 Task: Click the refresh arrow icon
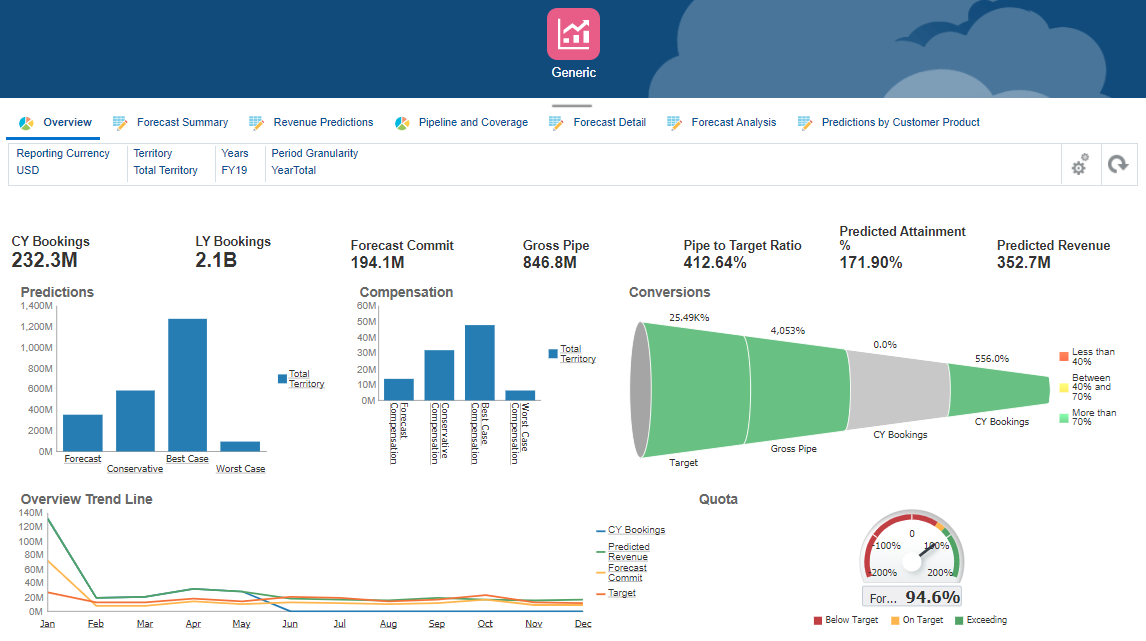[1117, 164]
